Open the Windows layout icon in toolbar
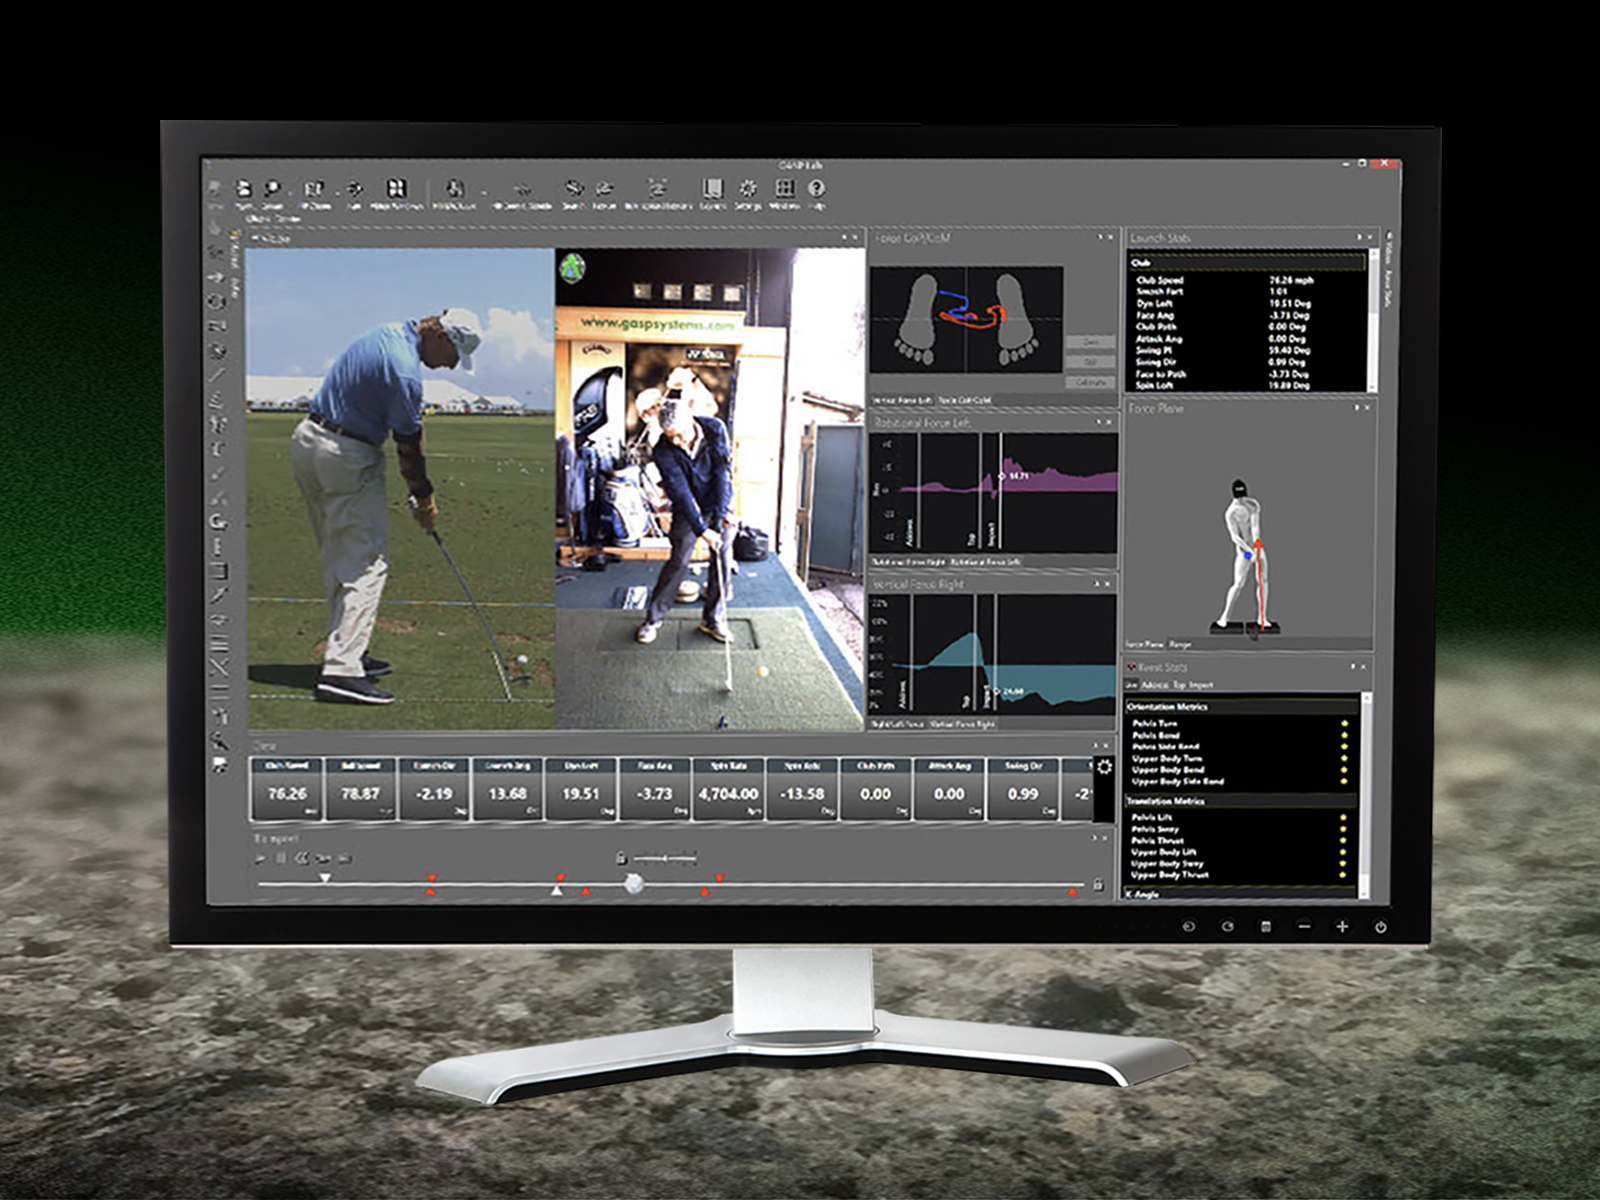Image resolution: width=1600 pixels, height=1200 pixels. pyautogui.click(x=784, y=190)
